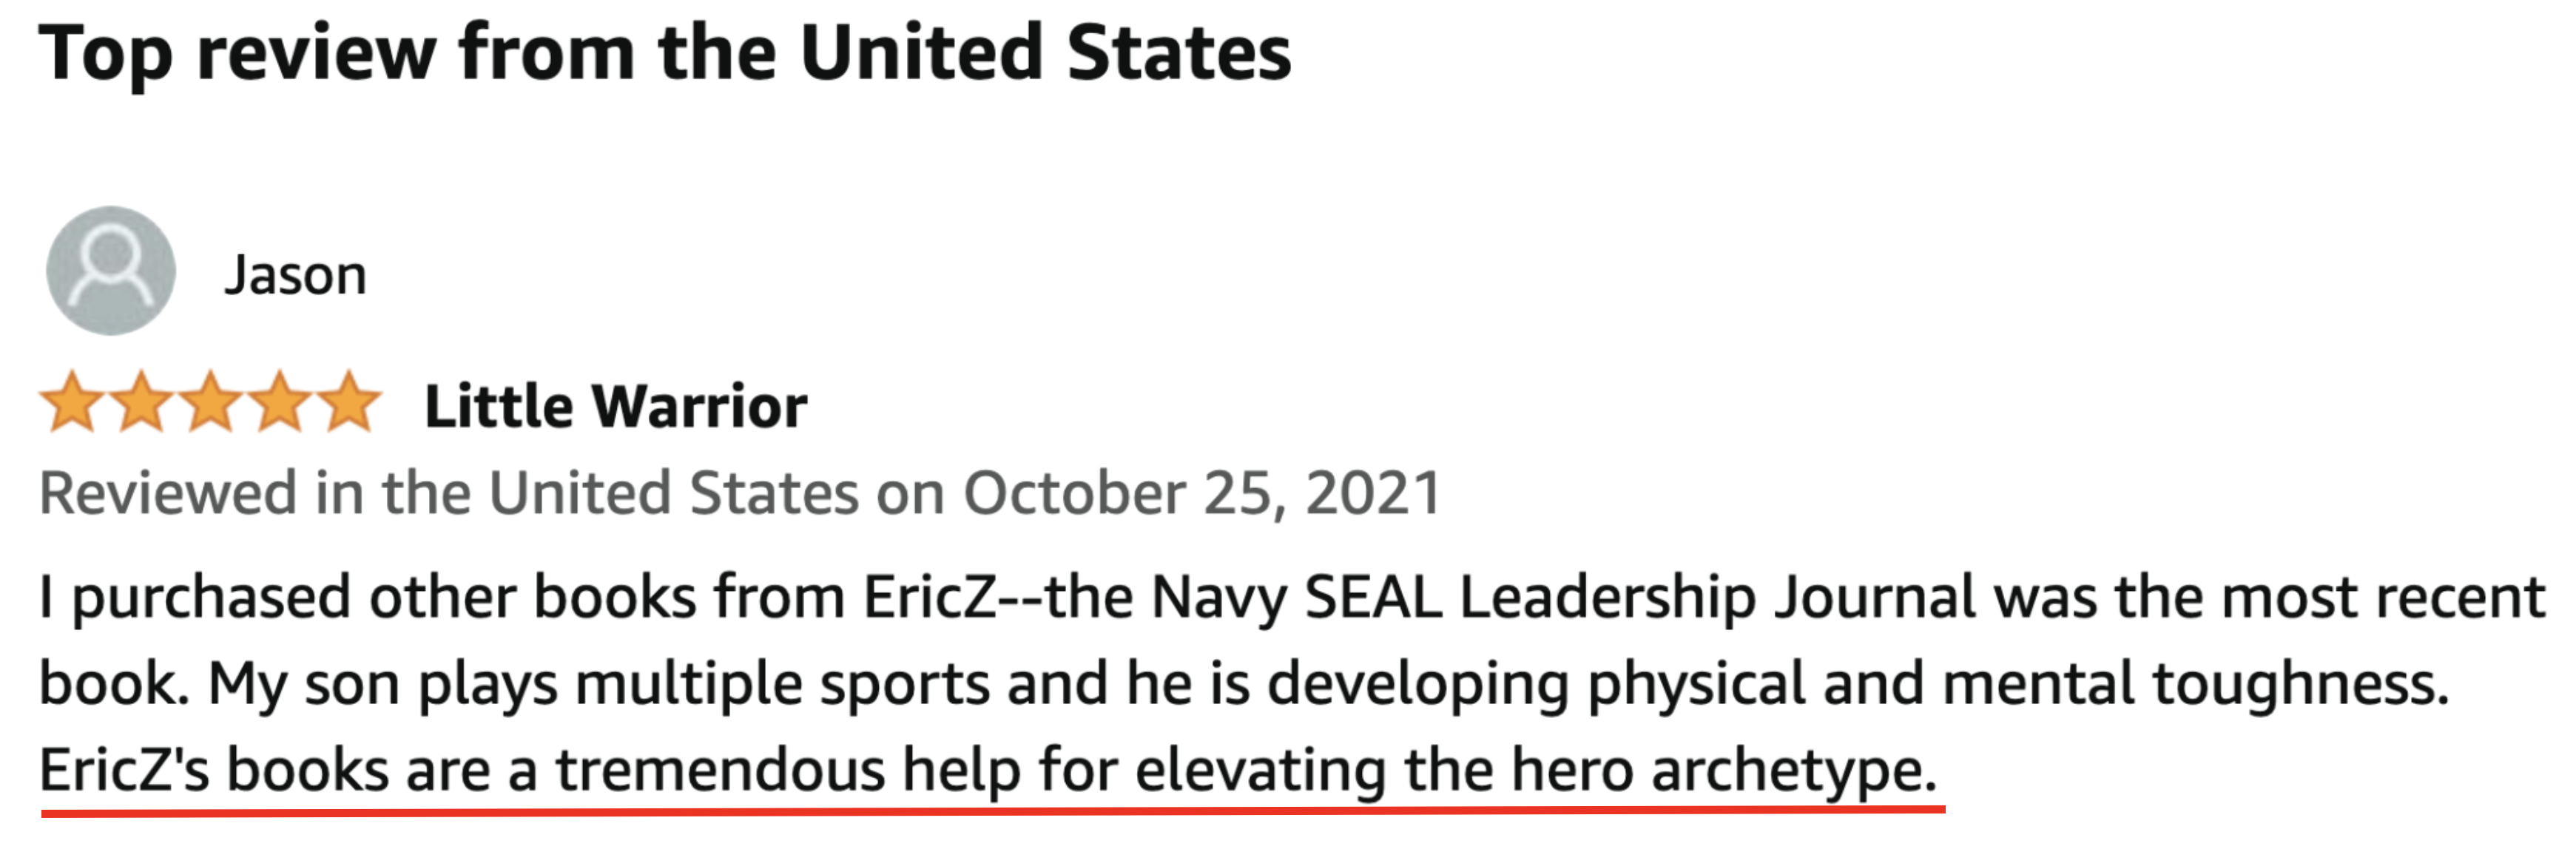Click the "October 25, 2021" review date
Image resolution: width=2576 pixels, height=849 pixels.
coord(1201,493)
